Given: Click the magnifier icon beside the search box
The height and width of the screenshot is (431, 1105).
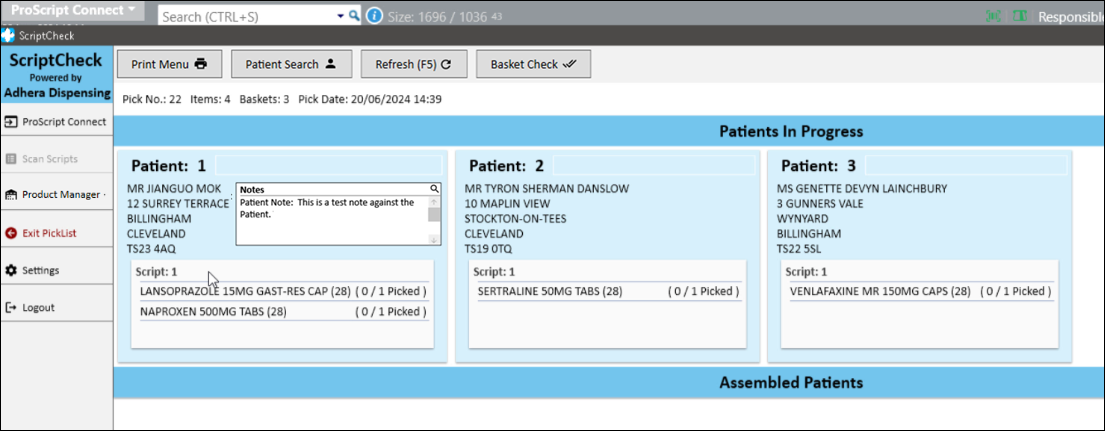Looking at the screenshot, I should coord(354,15).
